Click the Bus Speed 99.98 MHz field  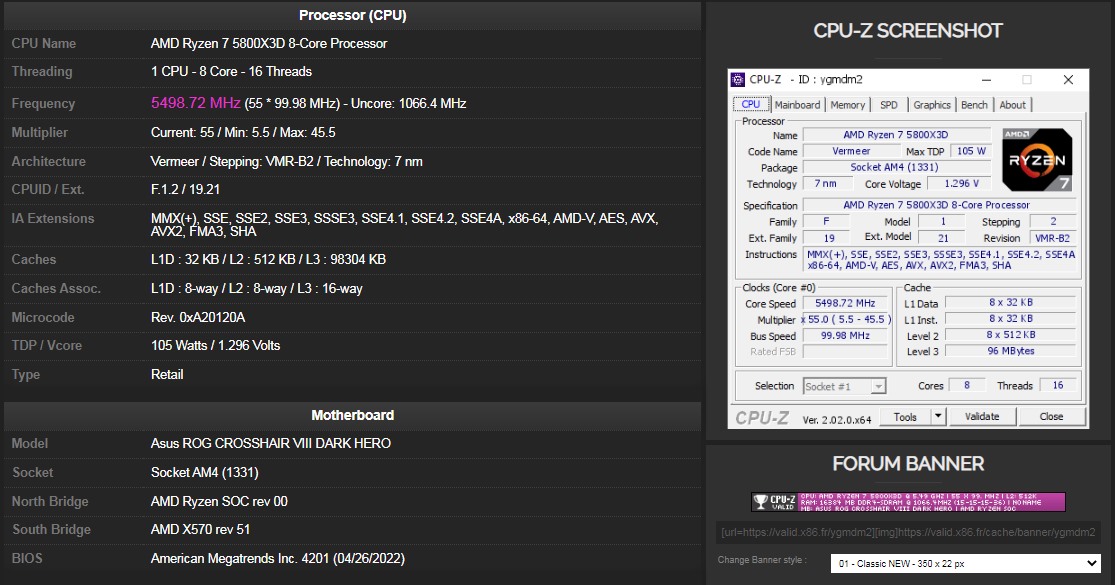(x=845, y=336)
